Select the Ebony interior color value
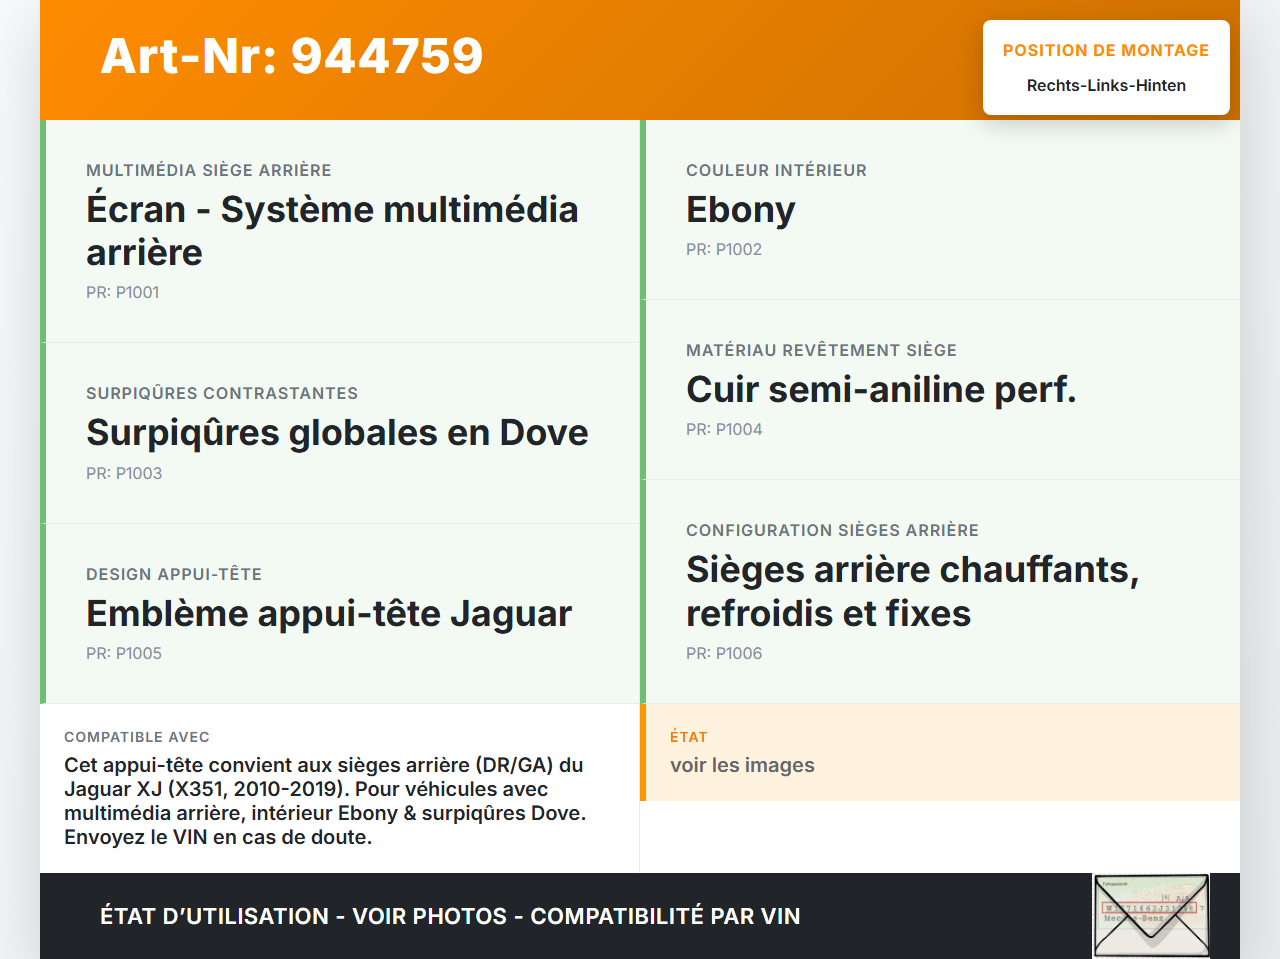The height and width of the screenshot is (959, 1280). [740, 210]
